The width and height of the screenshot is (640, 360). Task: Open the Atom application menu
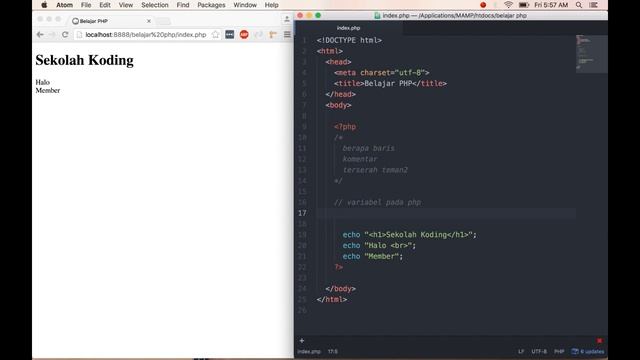[x=64, y=5]
